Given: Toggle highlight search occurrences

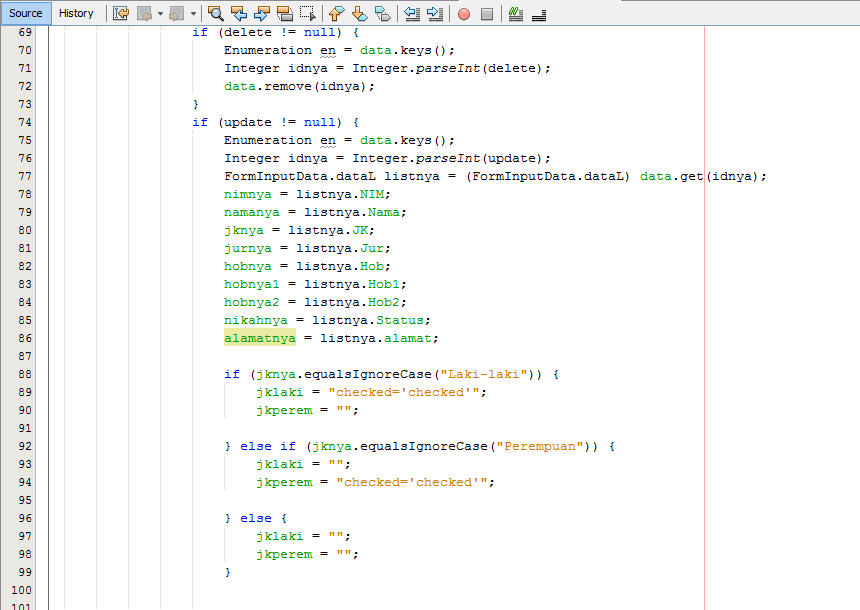Looking at the screenshot, I should pyautogui.click(x=284, y=13).
